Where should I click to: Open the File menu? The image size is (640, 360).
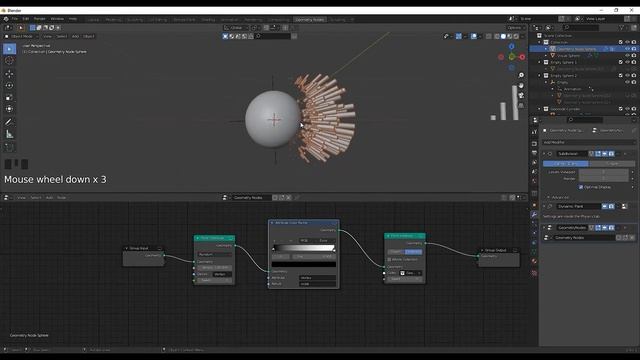(15, 19)
